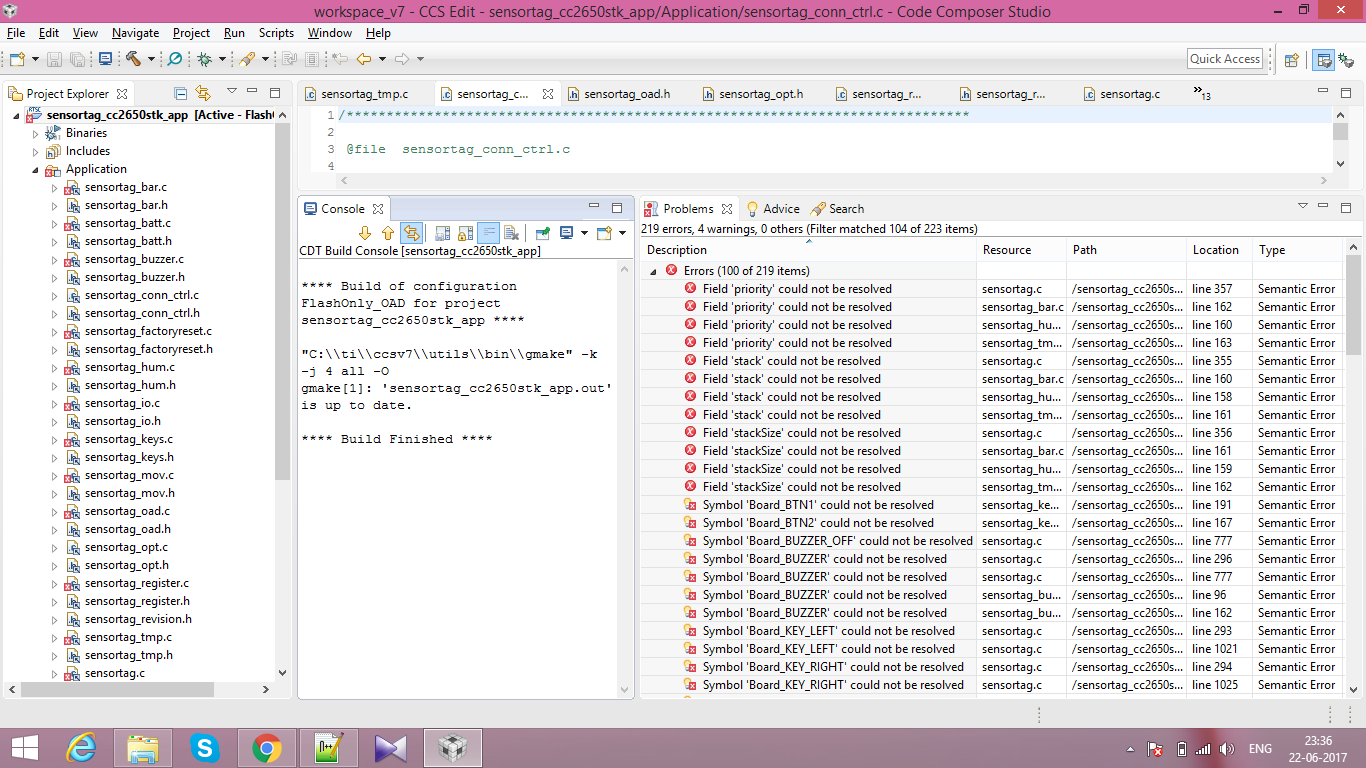The width and height of the screenshot is (1366, 768).
Task: Go to next error in Console
Action: point(365,233)
